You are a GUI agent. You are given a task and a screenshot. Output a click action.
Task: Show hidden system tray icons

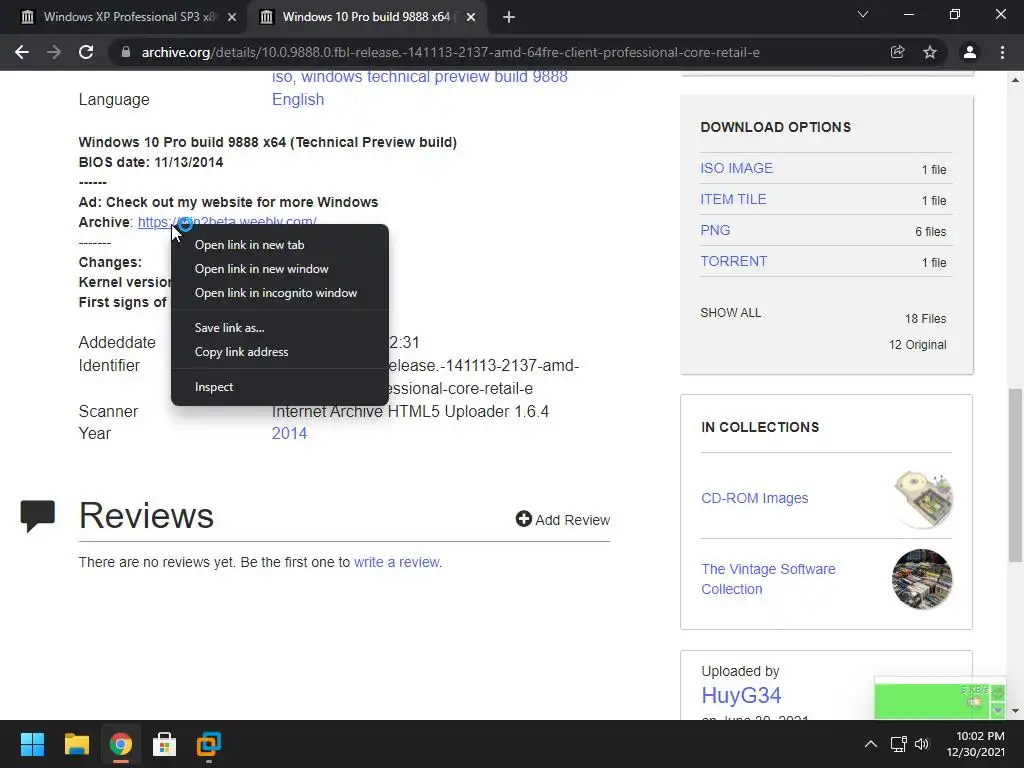pos(871,744)
